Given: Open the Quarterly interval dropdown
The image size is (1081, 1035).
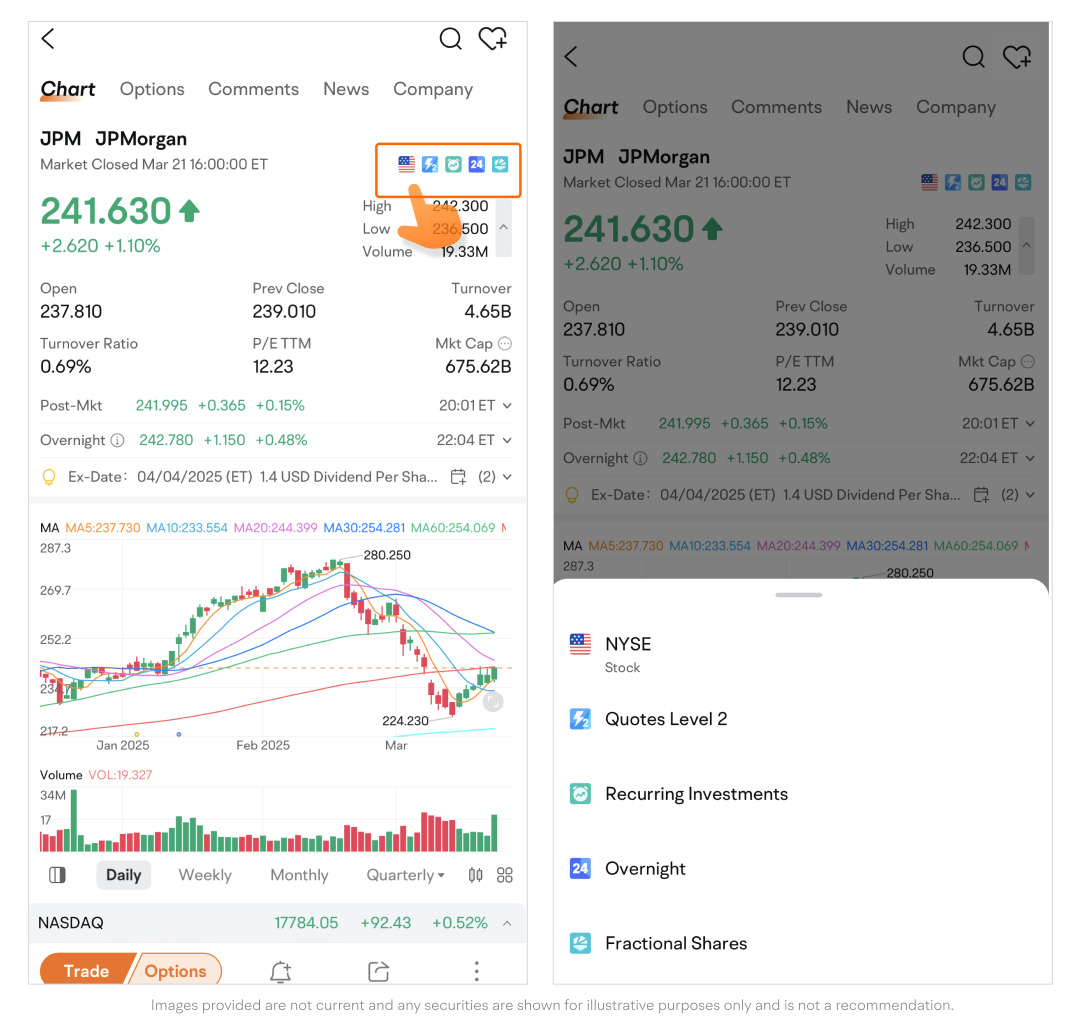Looking at the screenshot, I should tap(405, 875).
